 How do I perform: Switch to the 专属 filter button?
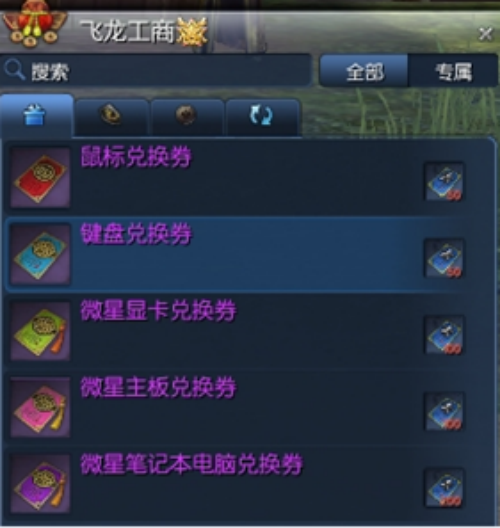tap(453, 71)
